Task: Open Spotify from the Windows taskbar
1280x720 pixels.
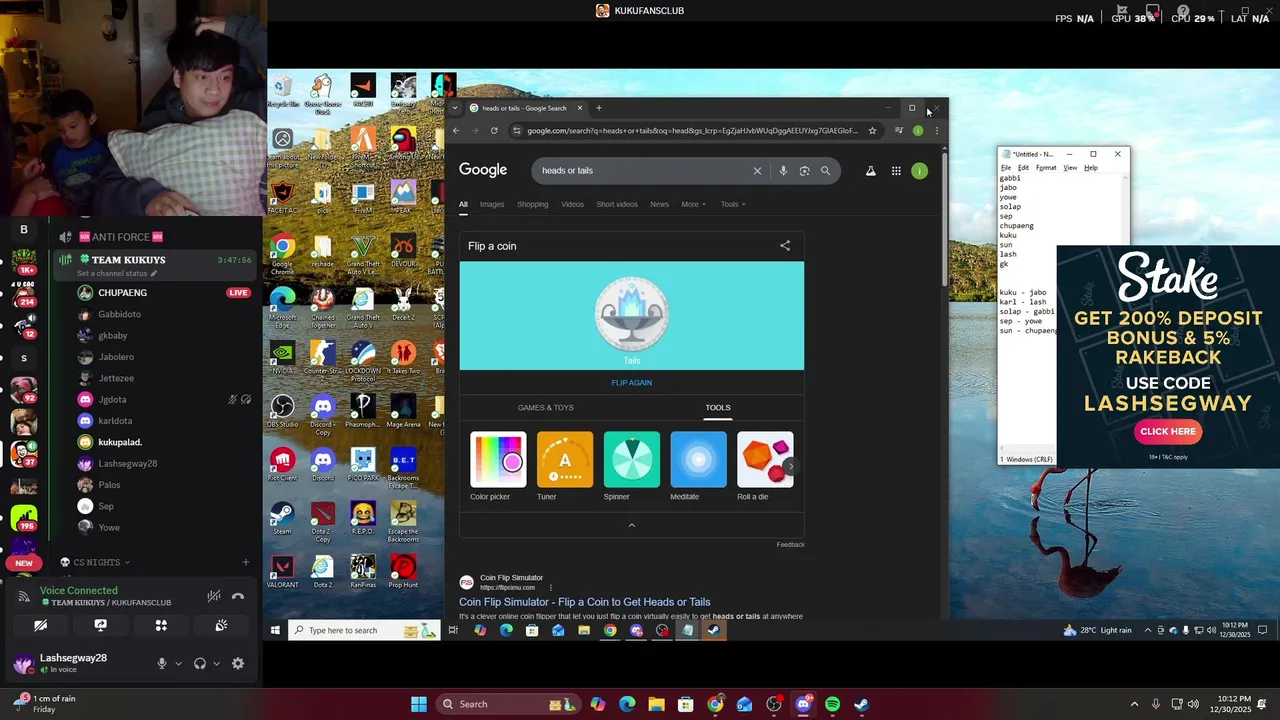Action: 832,704
